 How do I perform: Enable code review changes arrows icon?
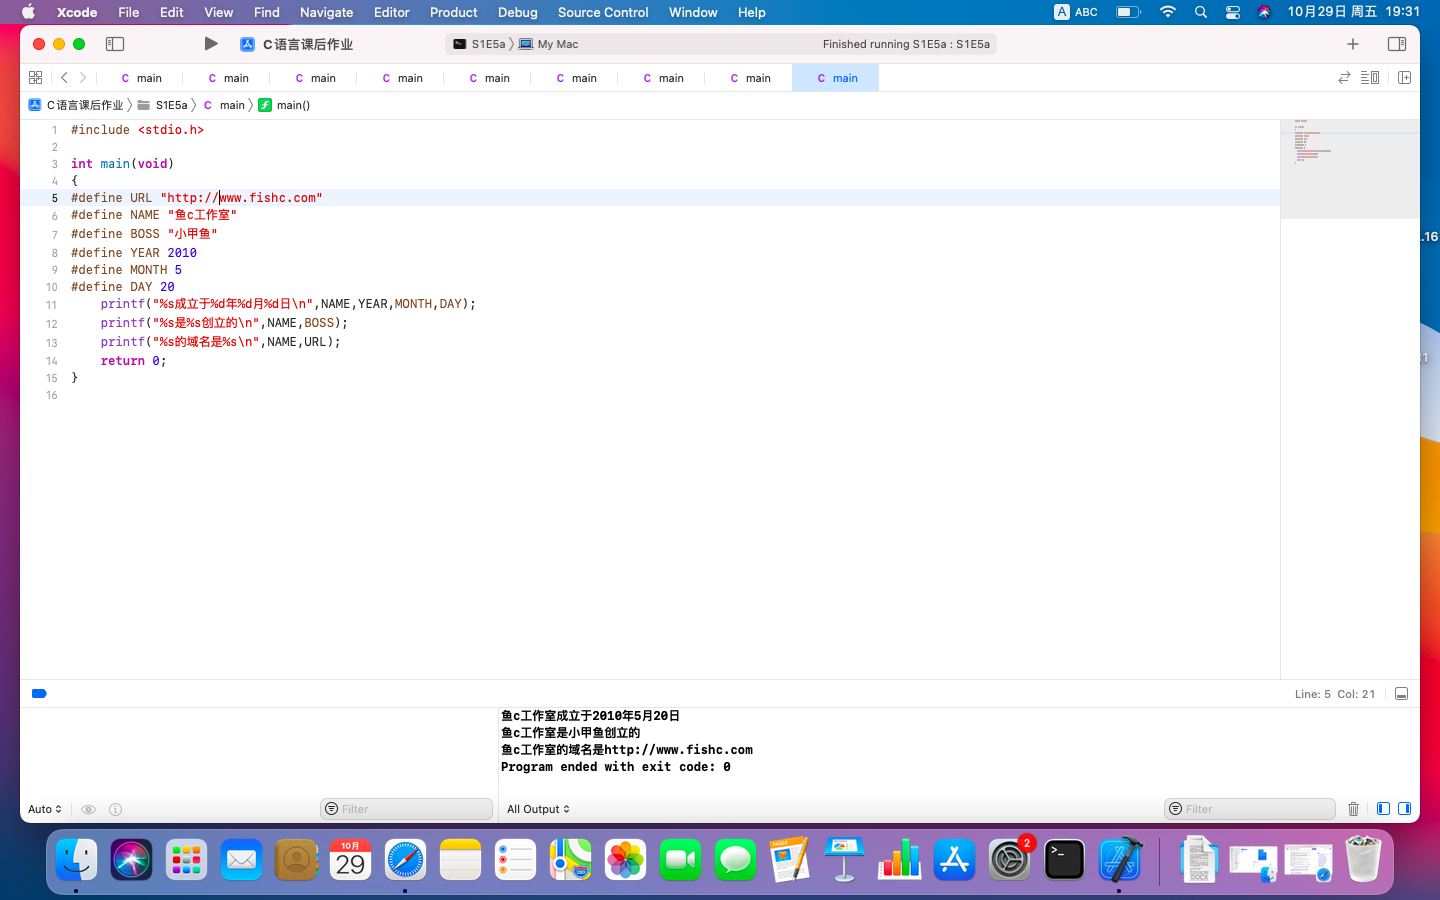[x=1344, y=77]
